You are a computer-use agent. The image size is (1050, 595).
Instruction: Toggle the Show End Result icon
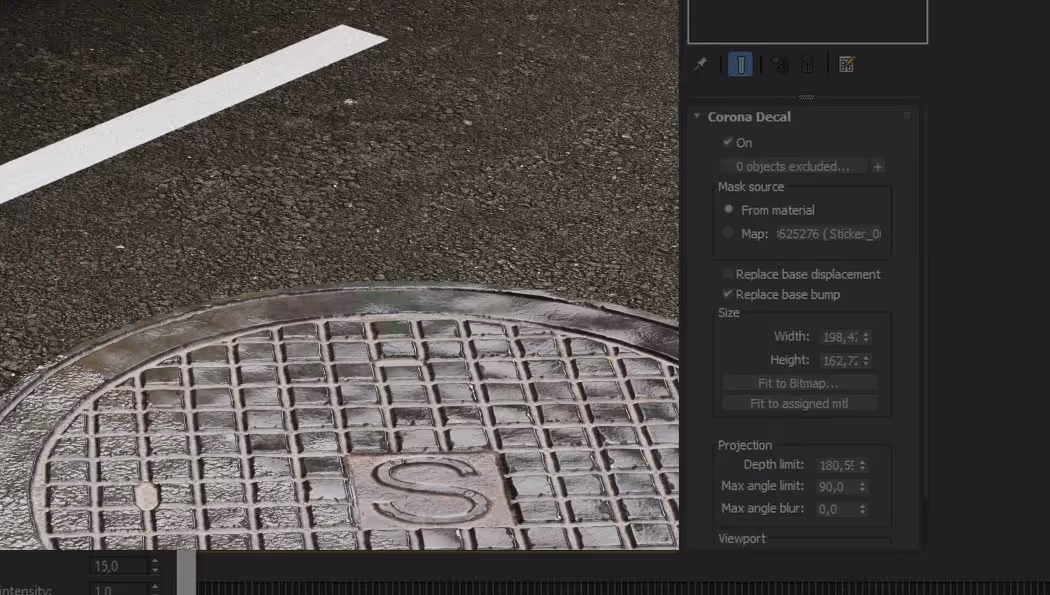coord(741,64)
